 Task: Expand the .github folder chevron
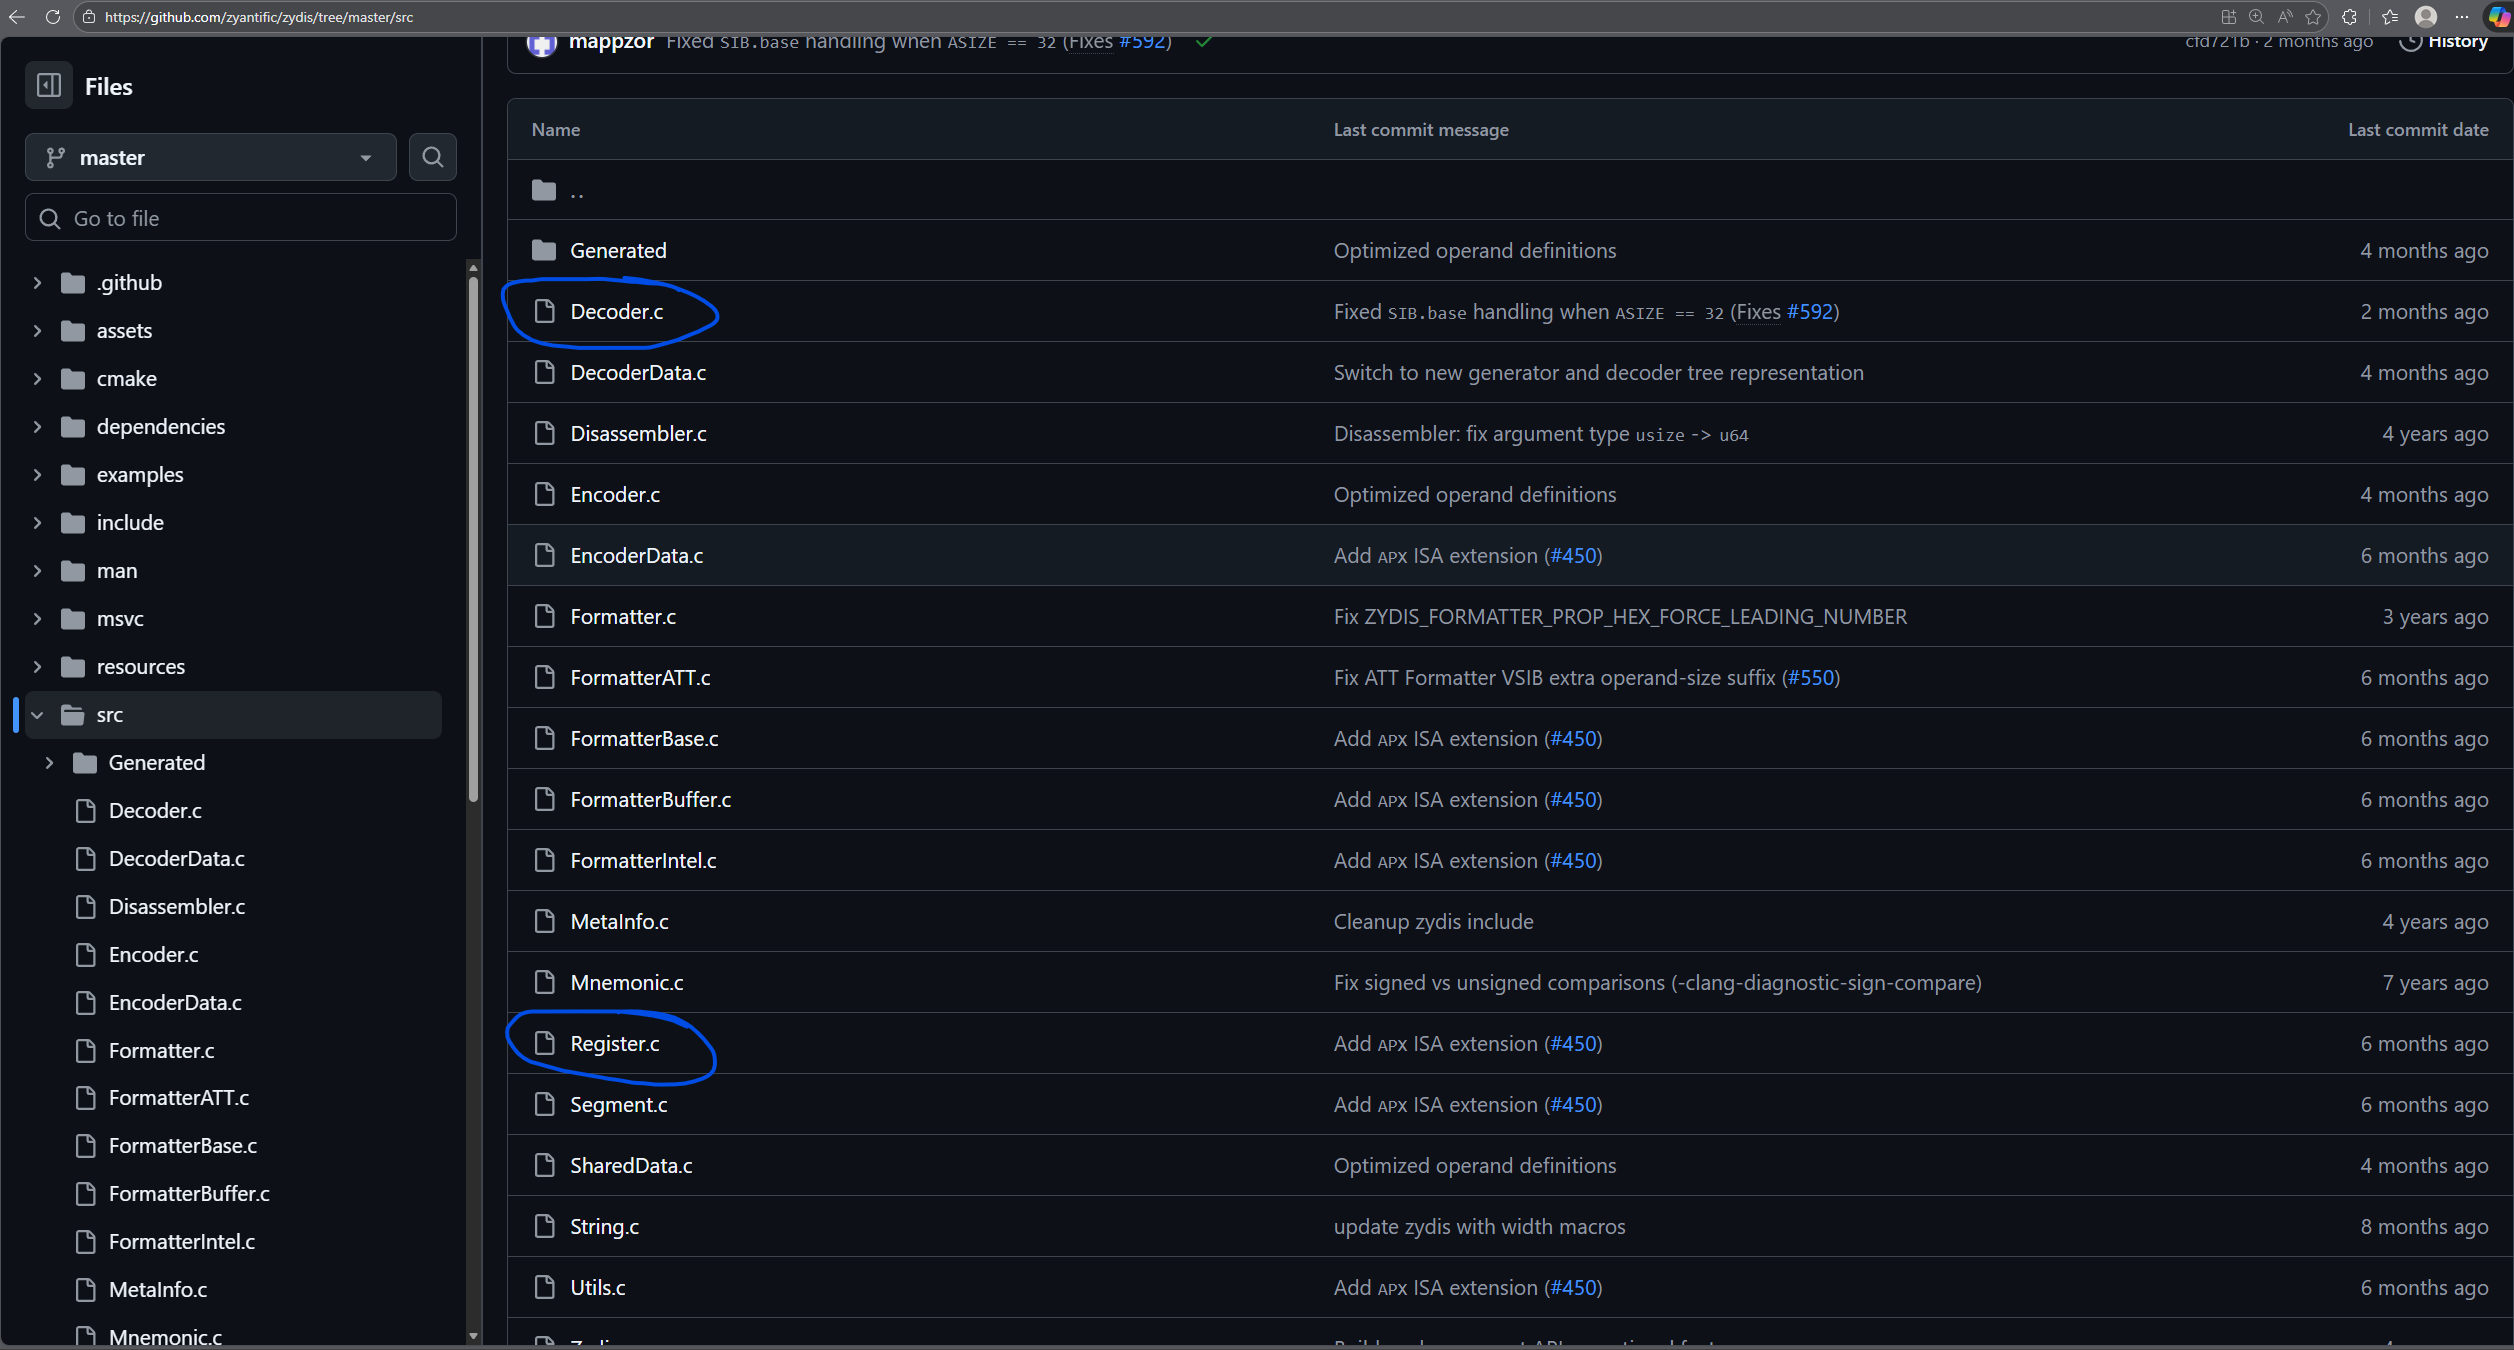click(x=38, y=283)
